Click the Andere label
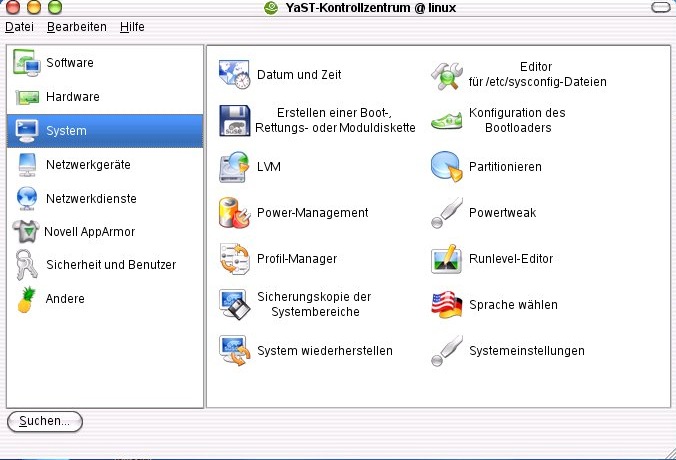The height and width of the screenshot is (460, 676). (x=65, y=299)
